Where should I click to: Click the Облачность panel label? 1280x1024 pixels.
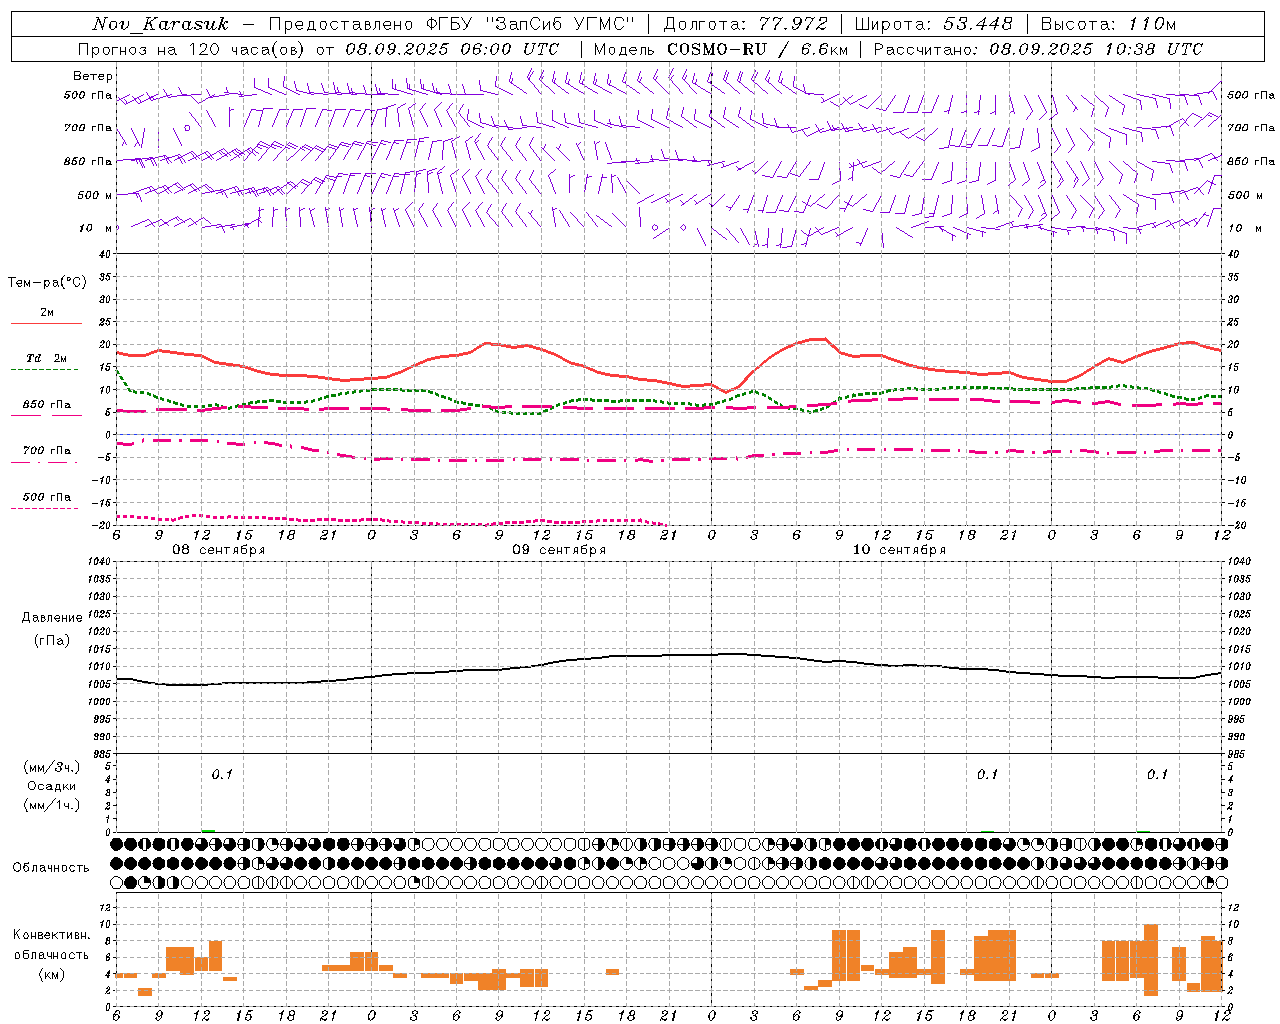tap(51, 868)
